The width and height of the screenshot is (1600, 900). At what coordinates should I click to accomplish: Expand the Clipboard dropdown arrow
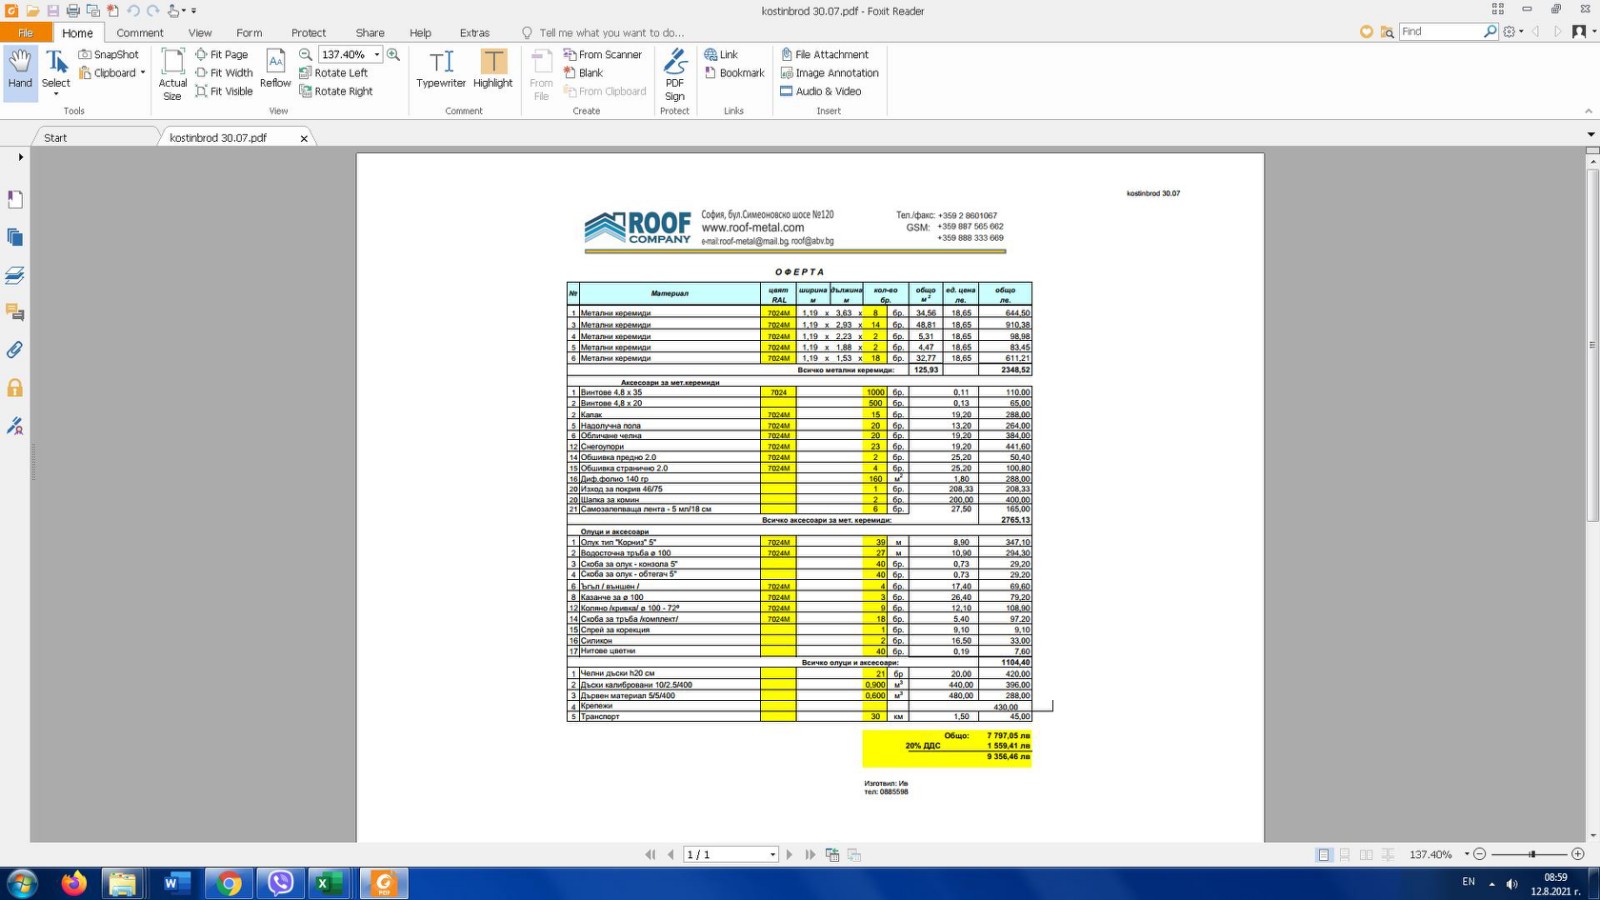[143, 73]
